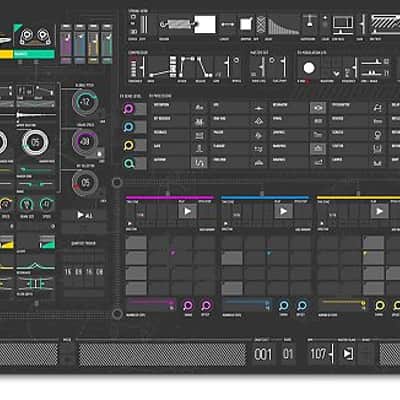
Task: Select the blue ring icon in the list
Action: pos(129,127)
